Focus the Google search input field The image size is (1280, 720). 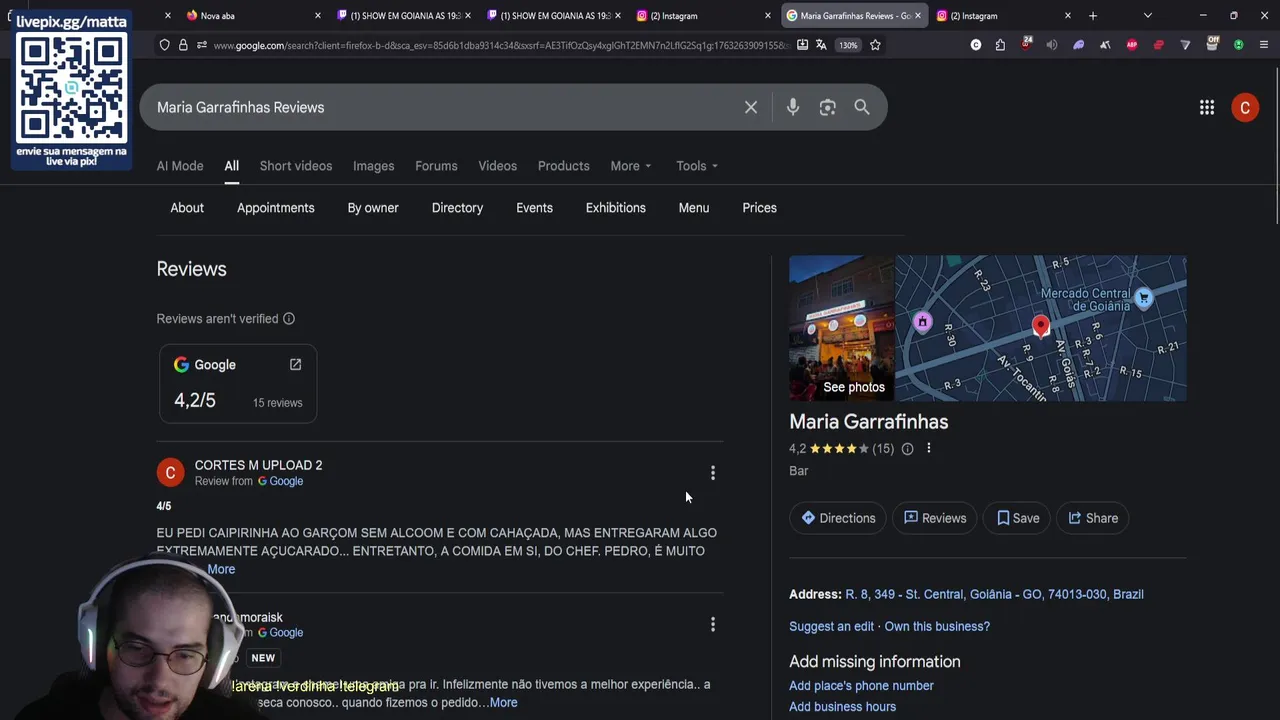tap(440, 107)
